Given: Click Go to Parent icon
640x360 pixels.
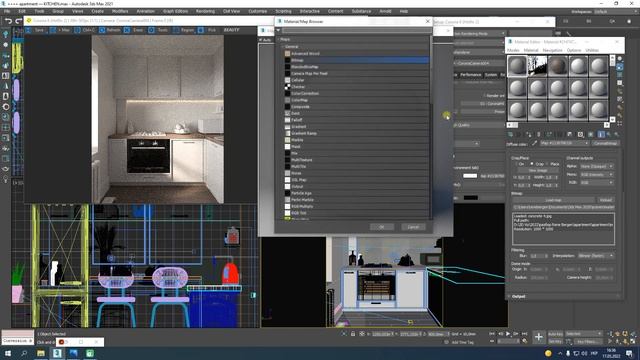Looking at the screenshot, I should click(x=609, y=134).
